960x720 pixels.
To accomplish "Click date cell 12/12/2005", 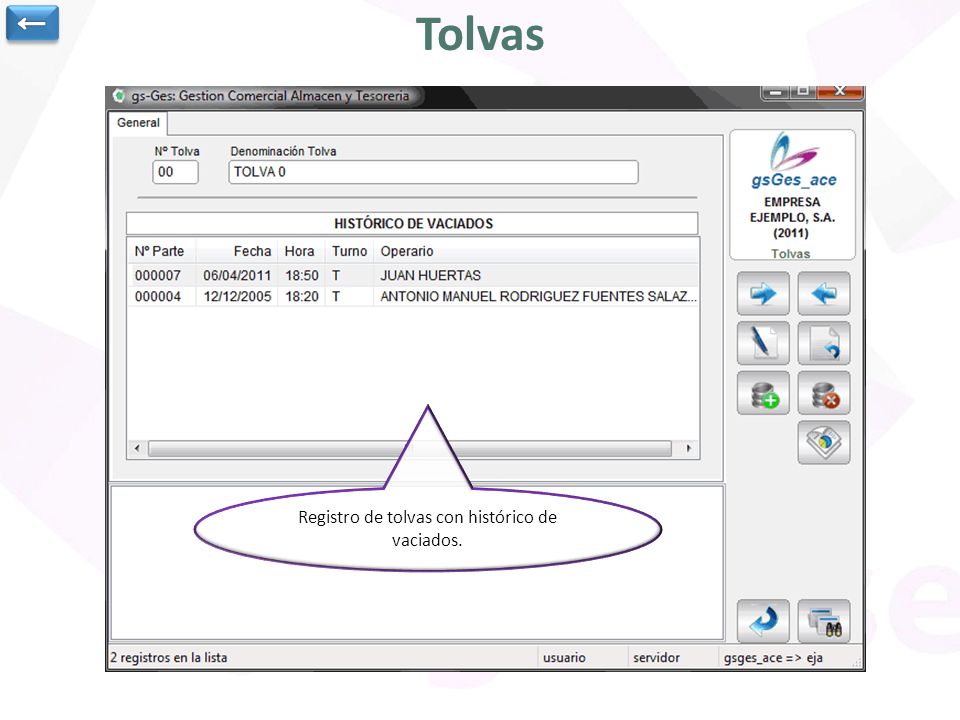I will (x=237, y=296).
